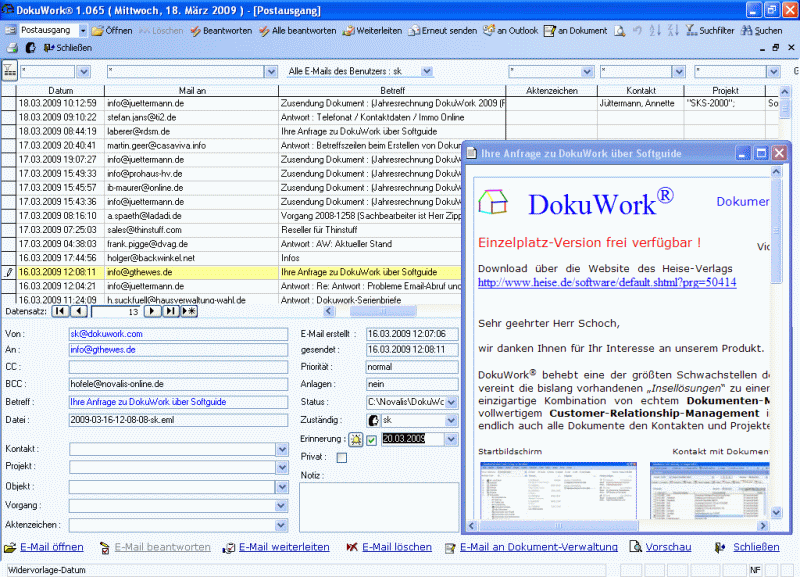Click the undo arrow icon
Screen dimensions: 800x577
[637, 31]
